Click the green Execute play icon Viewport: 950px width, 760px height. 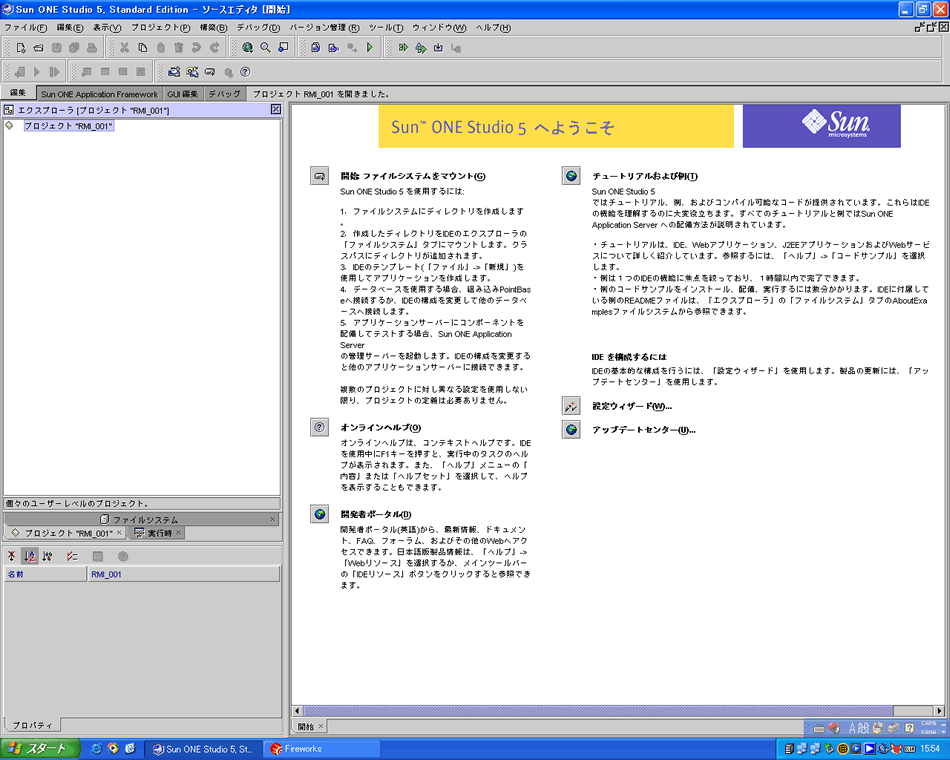click(370, 47)
